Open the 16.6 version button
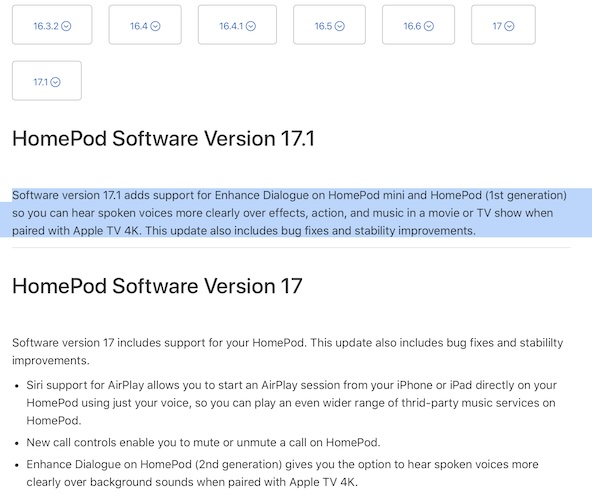This screenshot has height=500, width=592. pos(418,25)
